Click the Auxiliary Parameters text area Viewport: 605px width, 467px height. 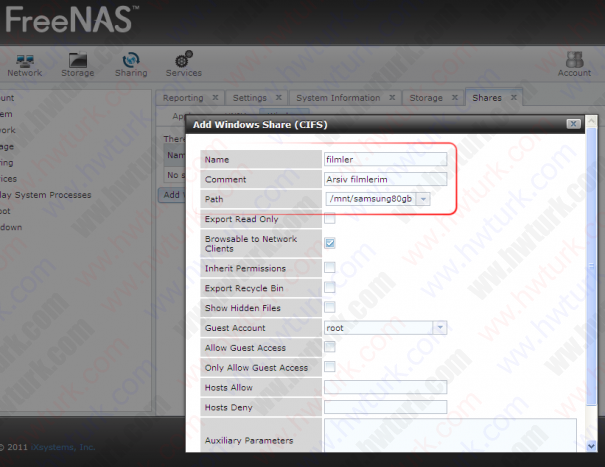pyautogui.click(x=450, y=435)
